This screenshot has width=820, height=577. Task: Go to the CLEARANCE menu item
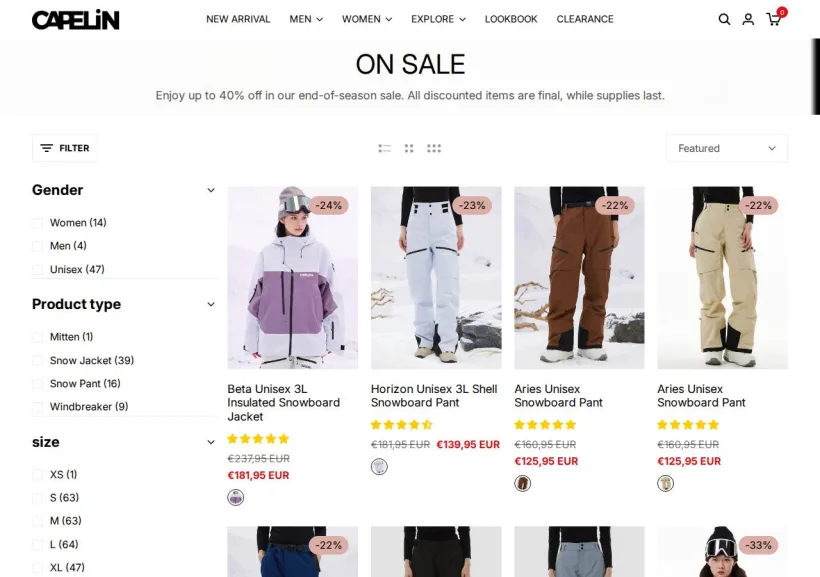click(585, 19)
